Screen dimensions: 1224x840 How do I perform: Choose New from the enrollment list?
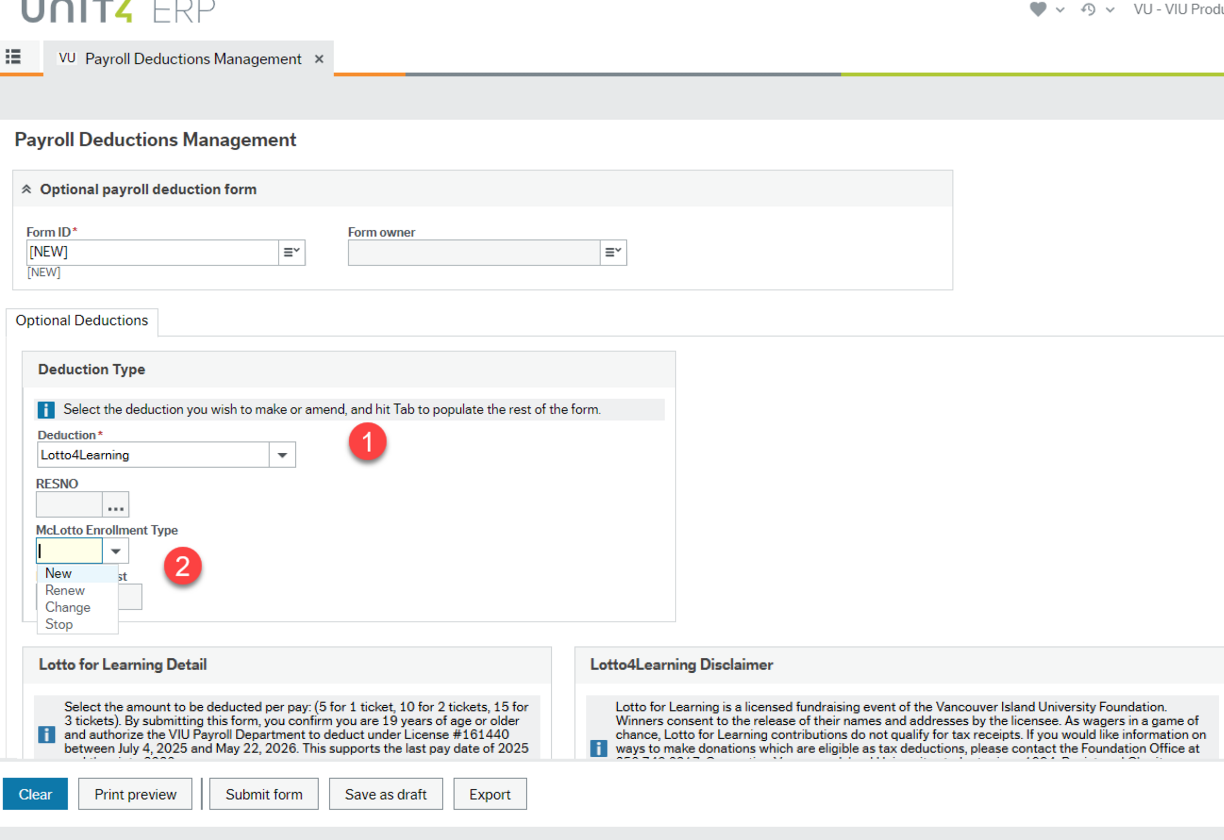[x=77, y=574]
